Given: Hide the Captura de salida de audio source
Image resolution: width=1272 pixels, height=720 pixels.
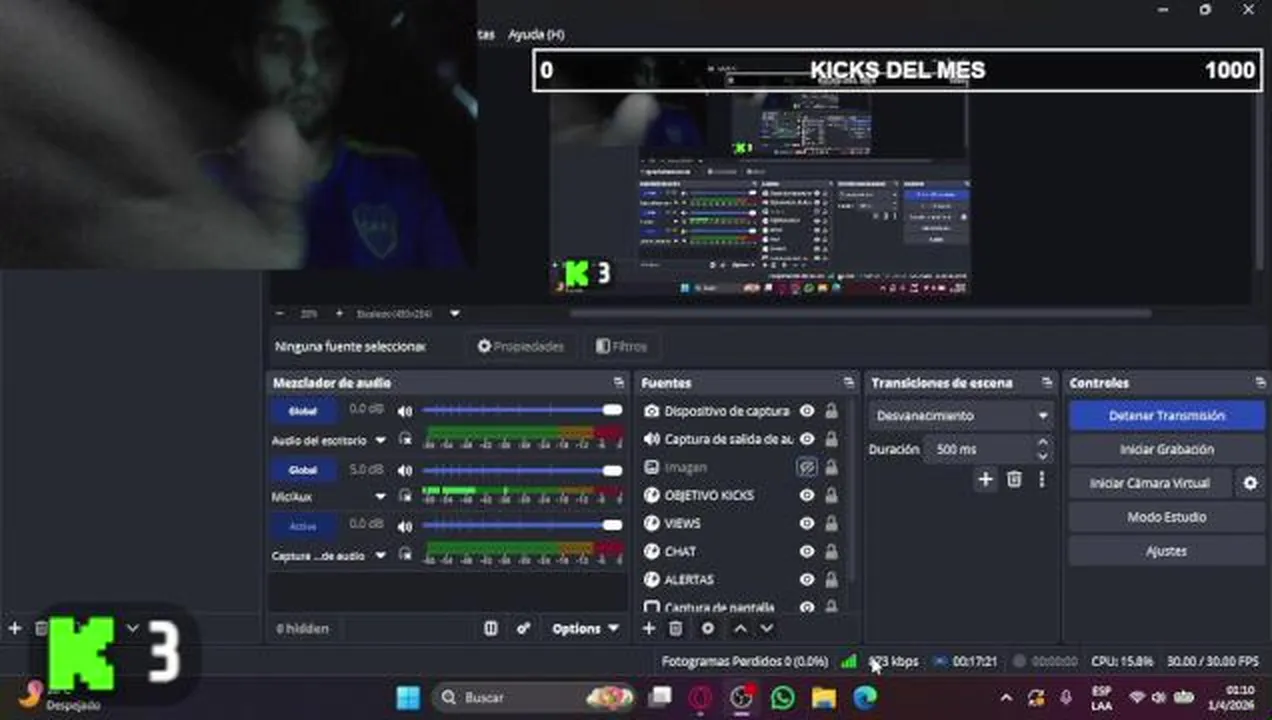Looking at the screenshot, I should pos(807,439).
